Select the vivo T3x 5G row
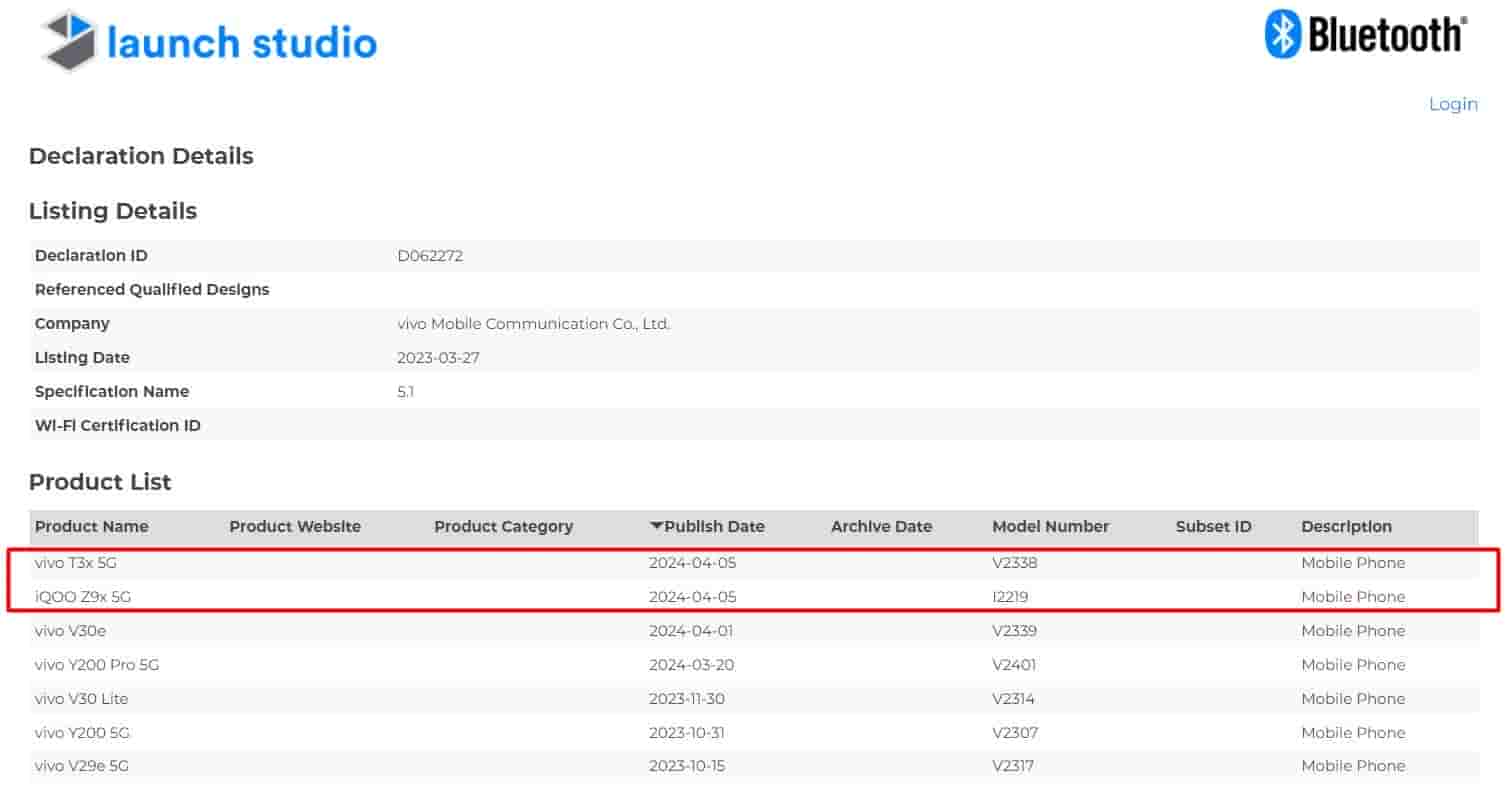 pos(76,563)
